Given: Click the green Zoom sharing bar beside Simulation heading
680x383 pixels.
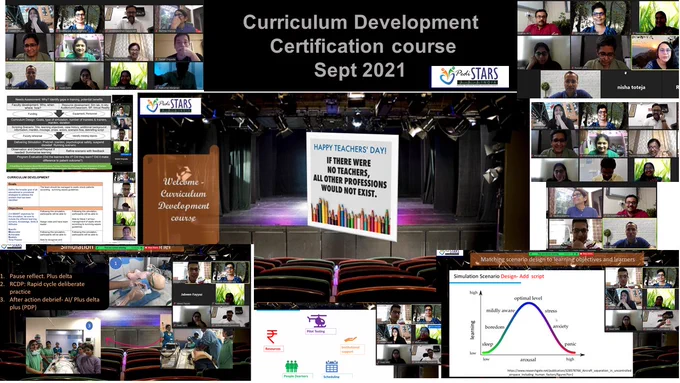Looking at the screenshot, I should pyautogui.click(x=120, y=248).
